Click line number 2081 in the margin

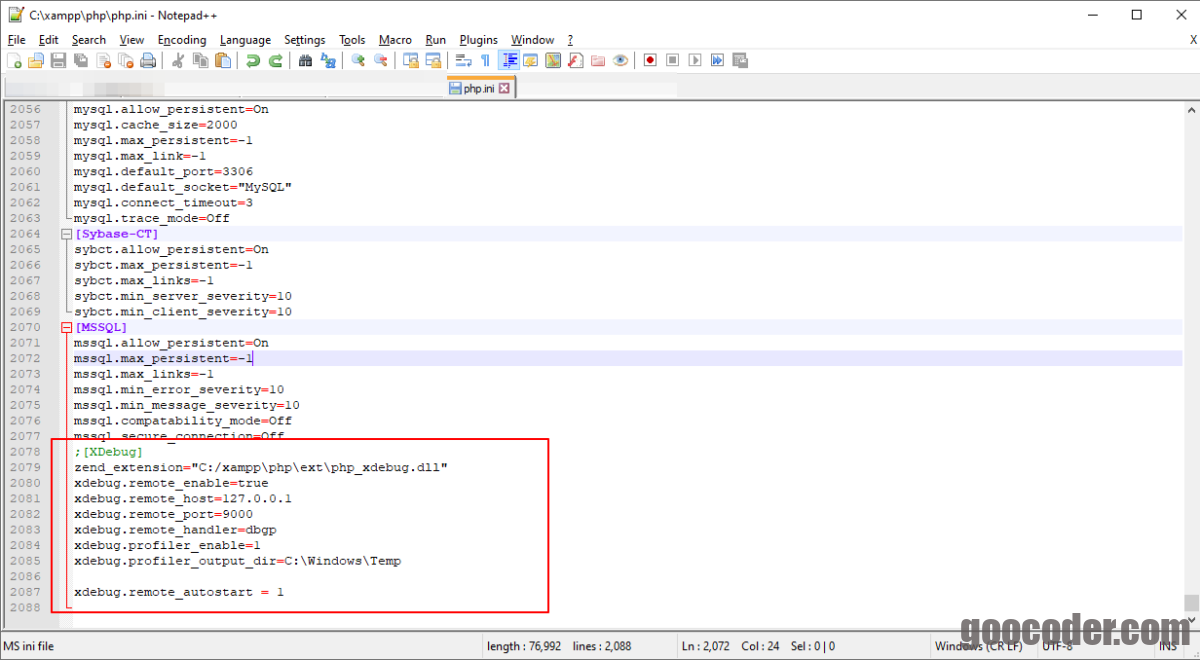25,498
